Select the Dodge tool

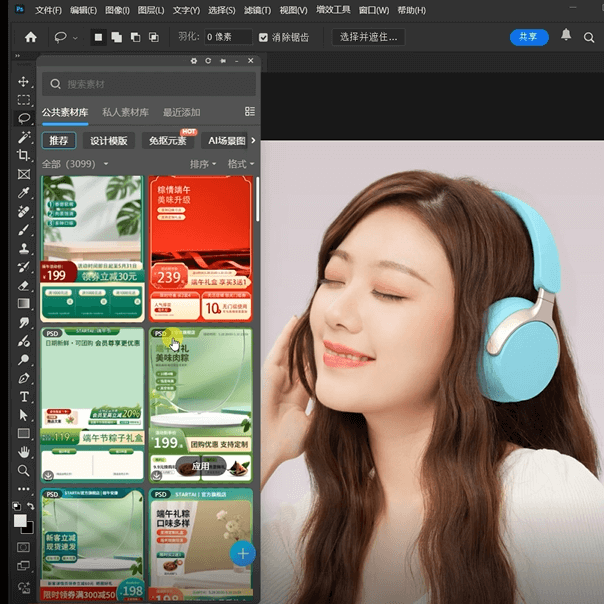pyautogui.click(x=23, y=359)
